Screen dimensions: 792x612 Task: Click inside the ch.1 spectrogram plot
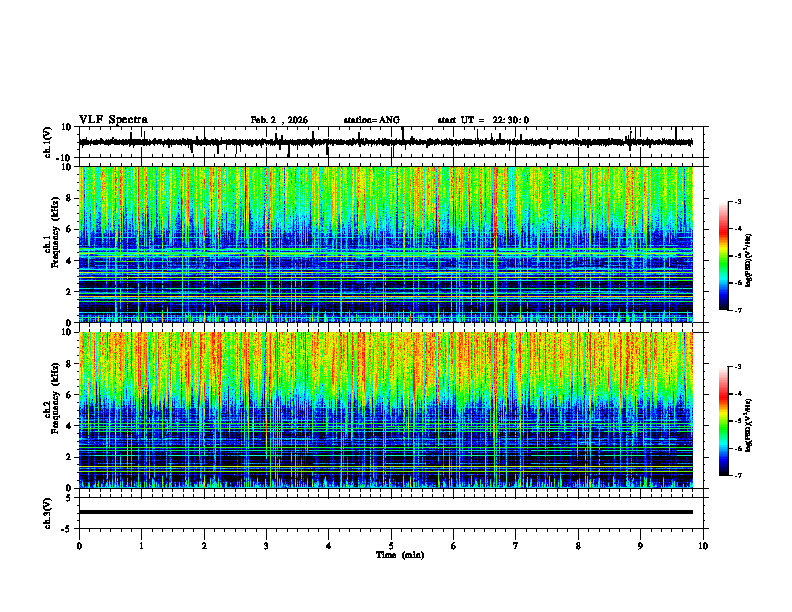point(386,244)
